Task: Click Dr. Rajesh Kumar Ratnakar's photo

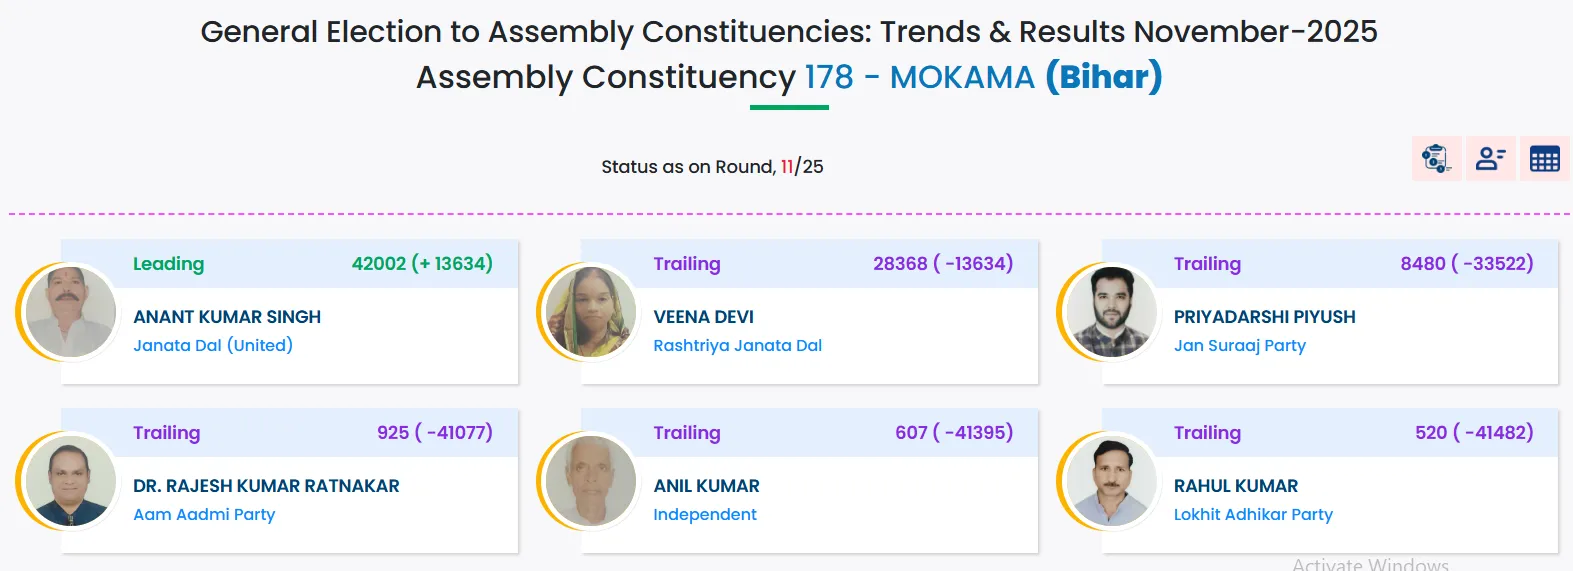Action: pos(70,481)
